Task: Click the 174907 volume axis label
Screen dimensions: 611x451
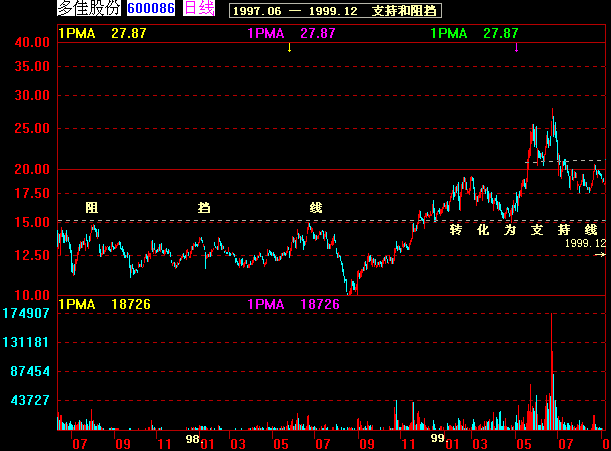Action: (x=26, y=313)
